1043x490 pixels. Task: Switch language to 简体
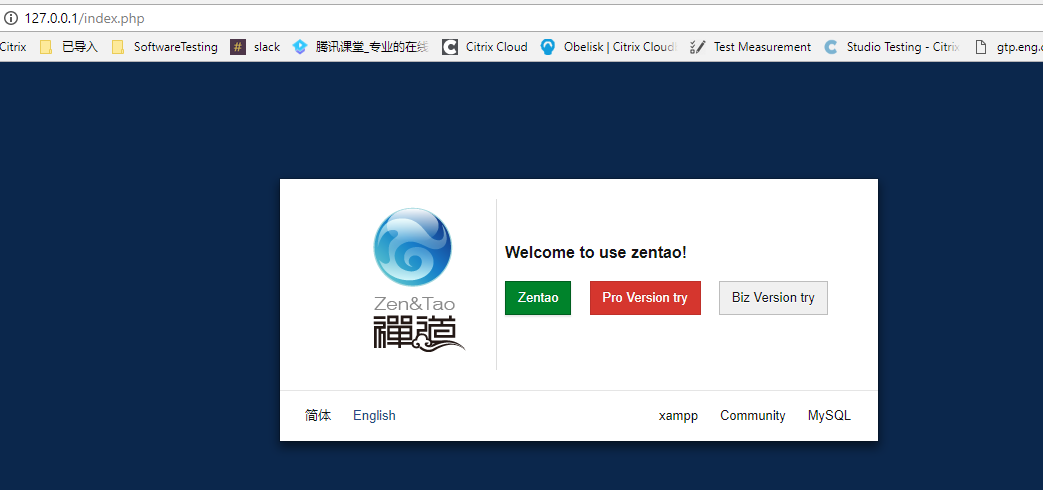(318, 416)
